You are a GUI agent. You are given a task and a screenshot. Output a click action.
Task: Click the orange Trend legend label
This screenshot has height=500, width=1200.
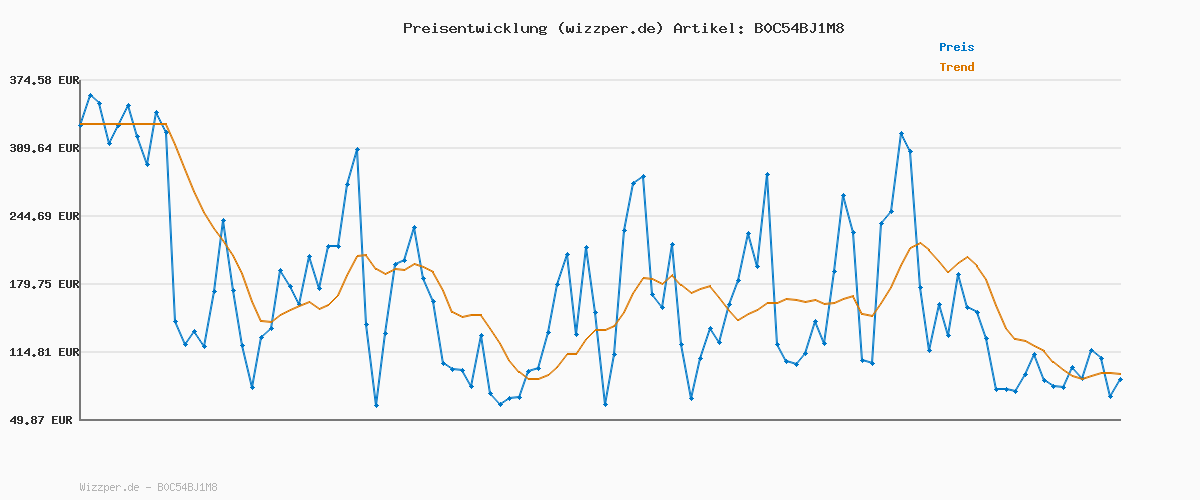(956, 68)
